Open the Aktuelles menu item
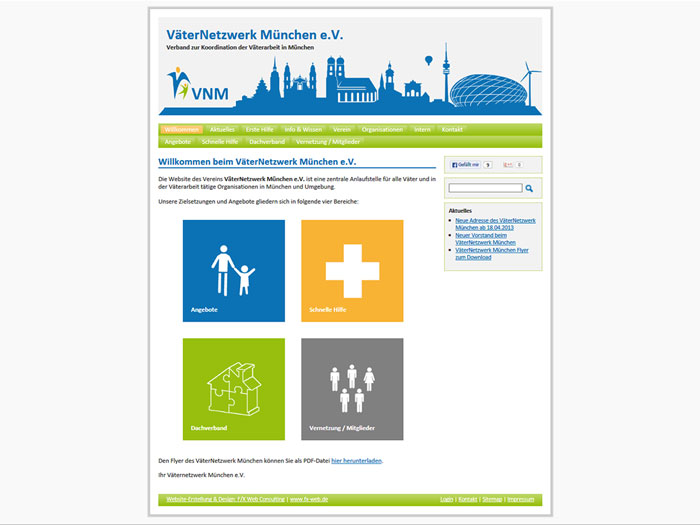The height and width of the screenshot is (525, 700). click(222, 129)
